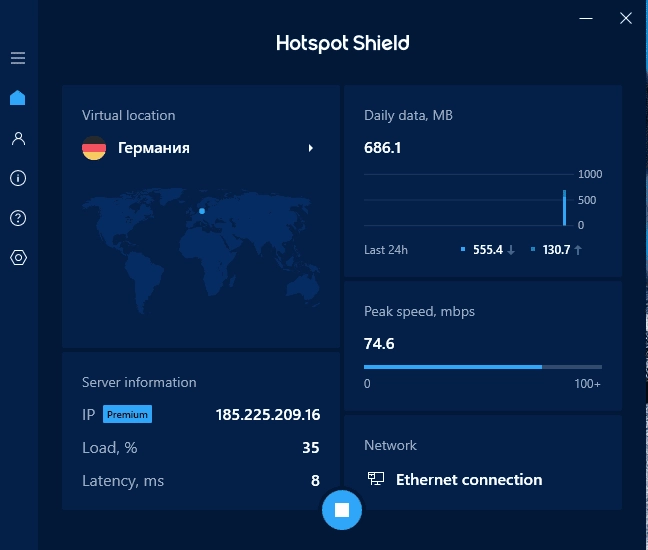This screenshot has width=648, height=550.
Task: Click daily data total 686.1
Action: [x=382, y=148]
